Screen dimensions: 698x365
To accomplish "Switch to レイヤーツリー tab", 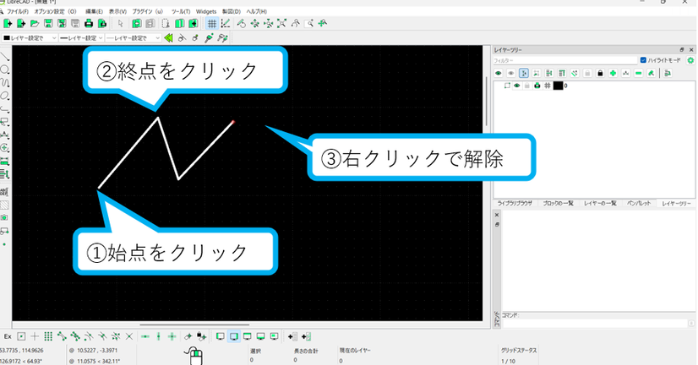I will tap(676, 203).
